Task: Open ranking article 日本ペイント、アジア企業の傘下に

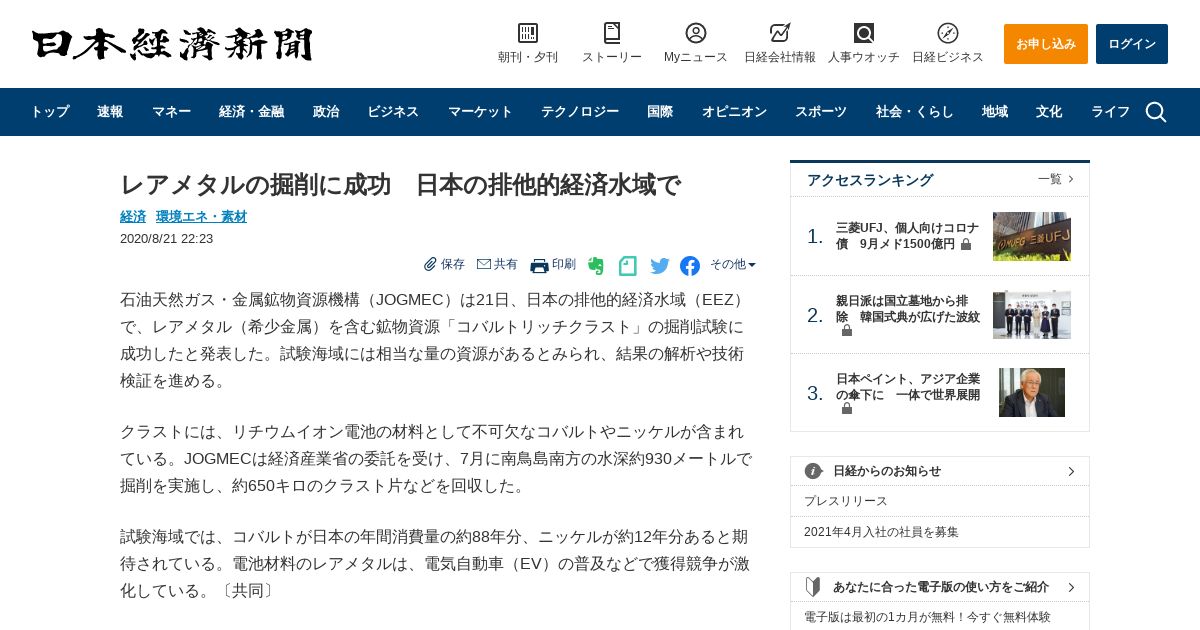Action: click(907, 393)
